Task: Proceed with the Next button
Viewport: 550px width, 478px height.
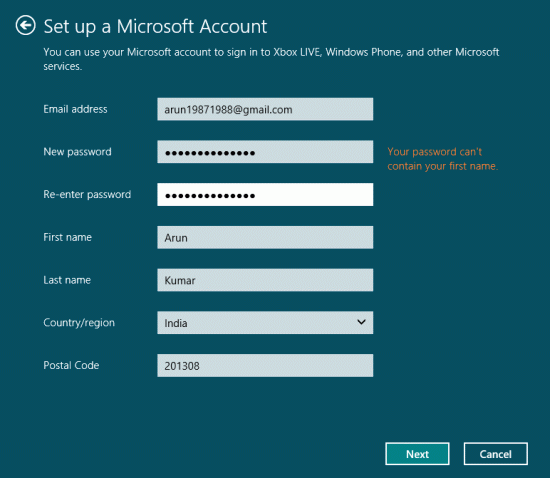Action: (417, 454)
